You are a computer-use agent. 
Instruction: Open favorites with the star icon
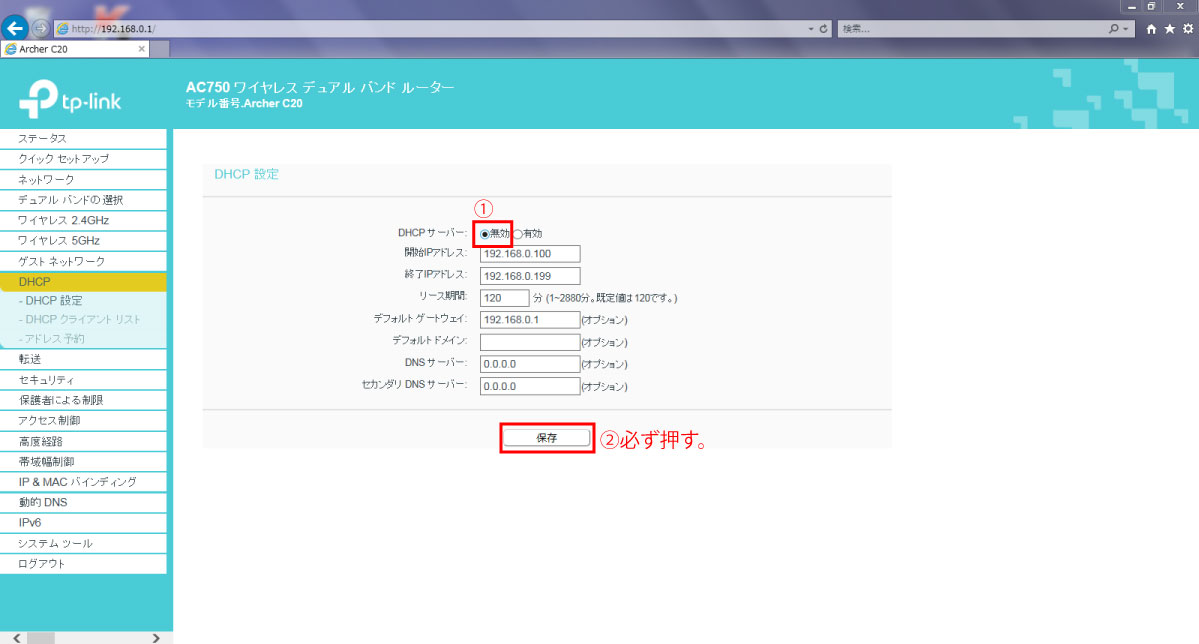1169,29
